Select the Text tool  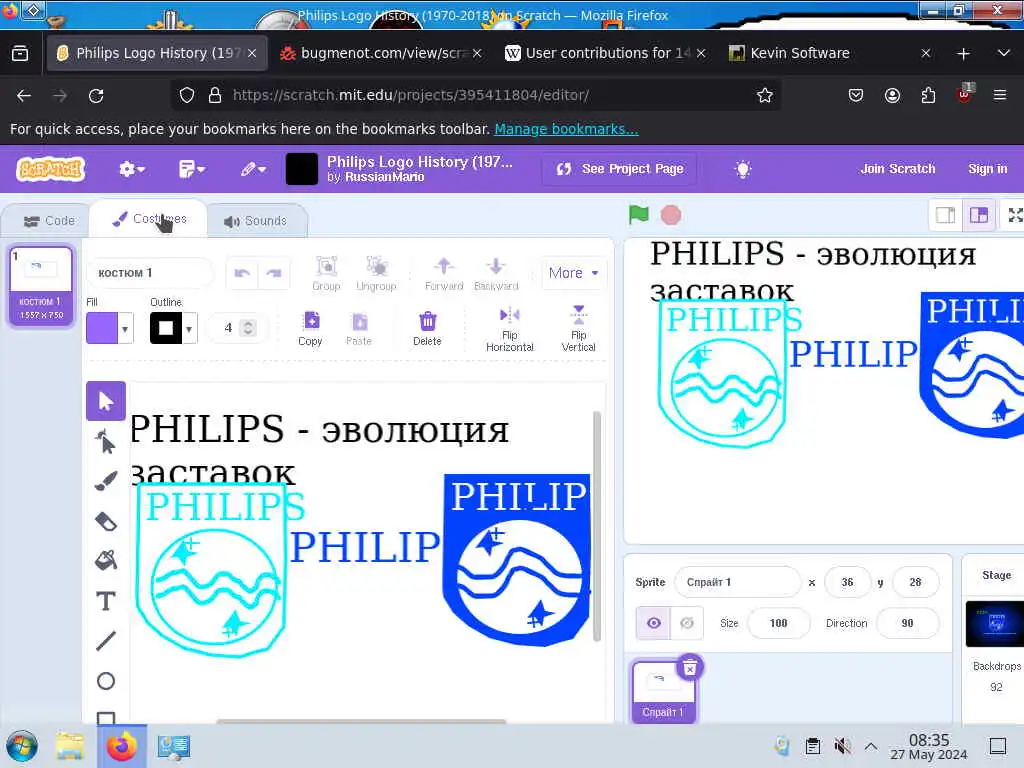coord(106,601)
